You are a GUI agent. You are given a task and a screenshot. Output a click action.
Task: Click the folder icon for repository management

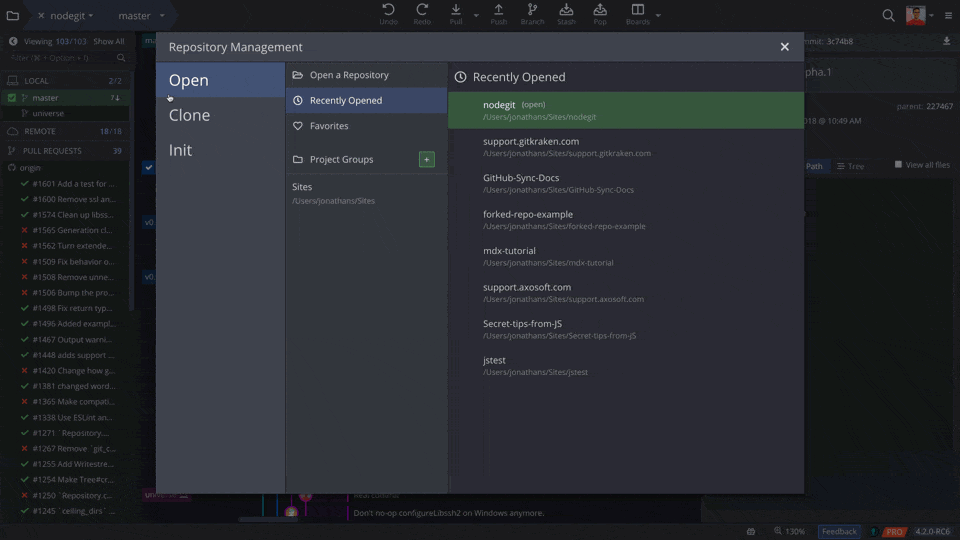[x=13, y=15]
